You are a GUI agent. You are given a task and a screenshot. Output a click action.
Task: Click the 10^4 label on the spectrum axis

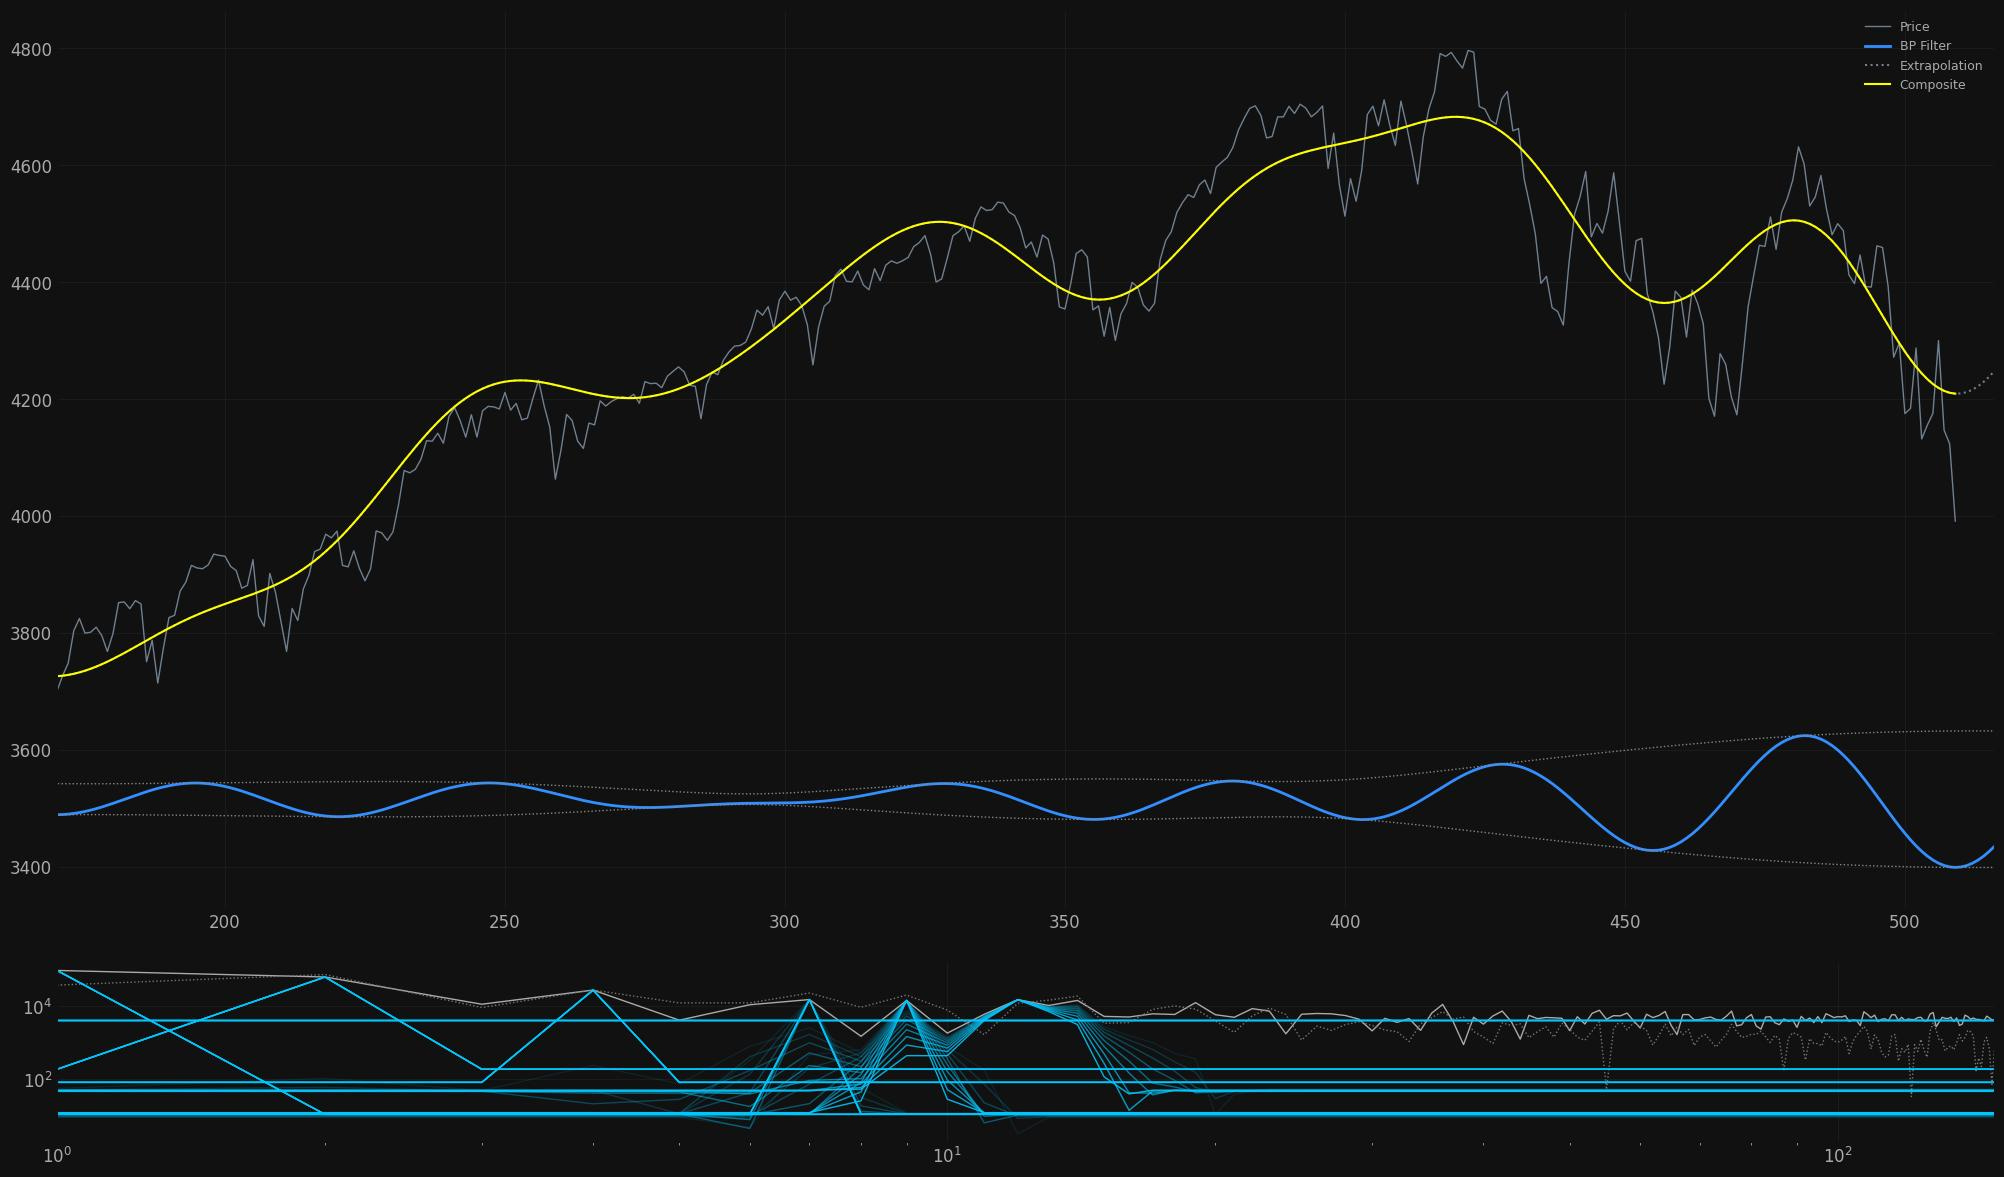38,1007
